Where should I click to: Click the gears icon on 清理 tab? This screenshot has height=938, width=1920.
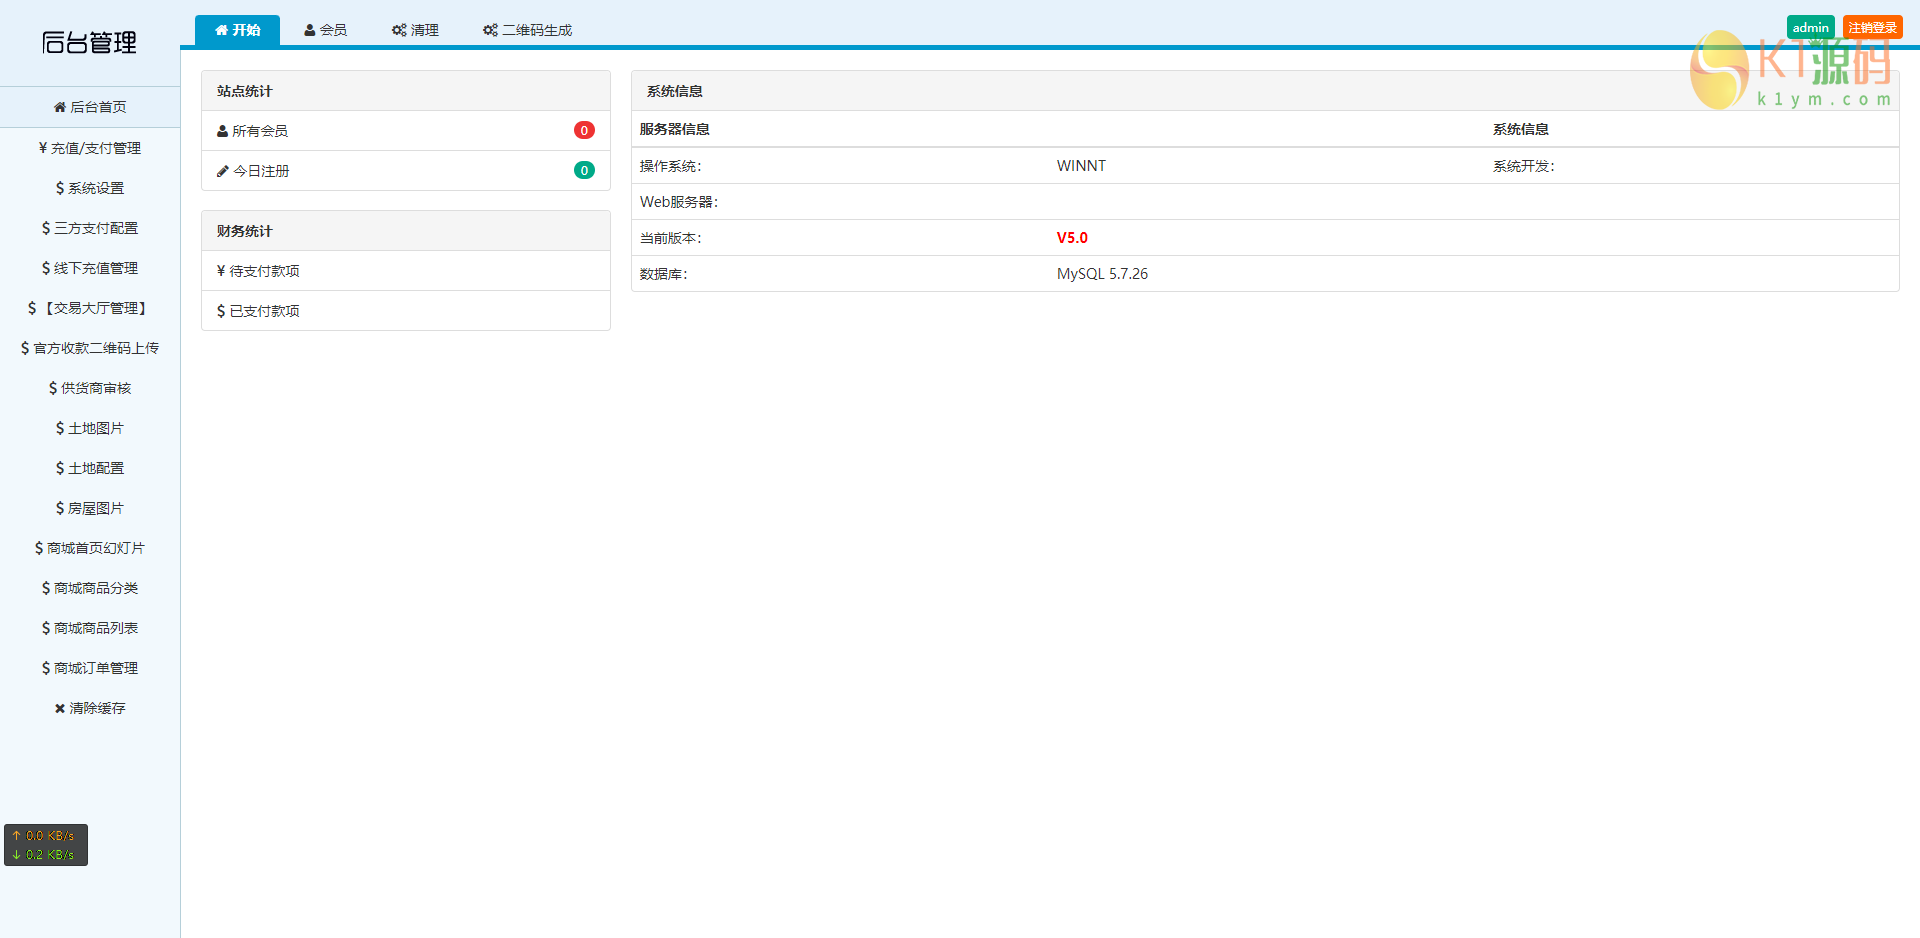click(399, 30)
